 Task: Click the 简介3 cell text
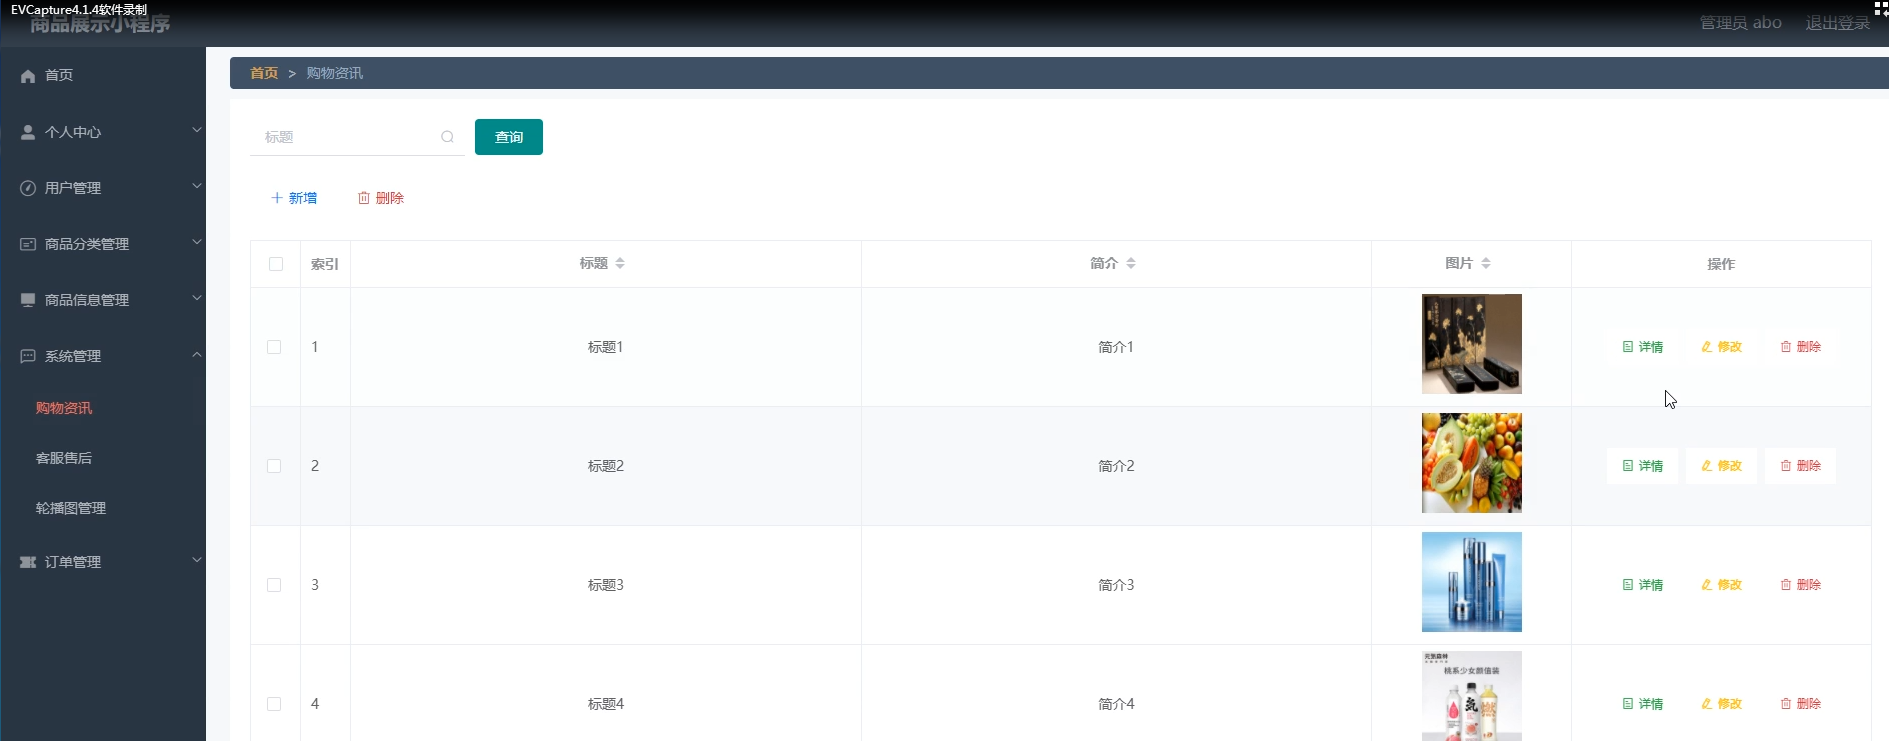[x=1116, y=585]
